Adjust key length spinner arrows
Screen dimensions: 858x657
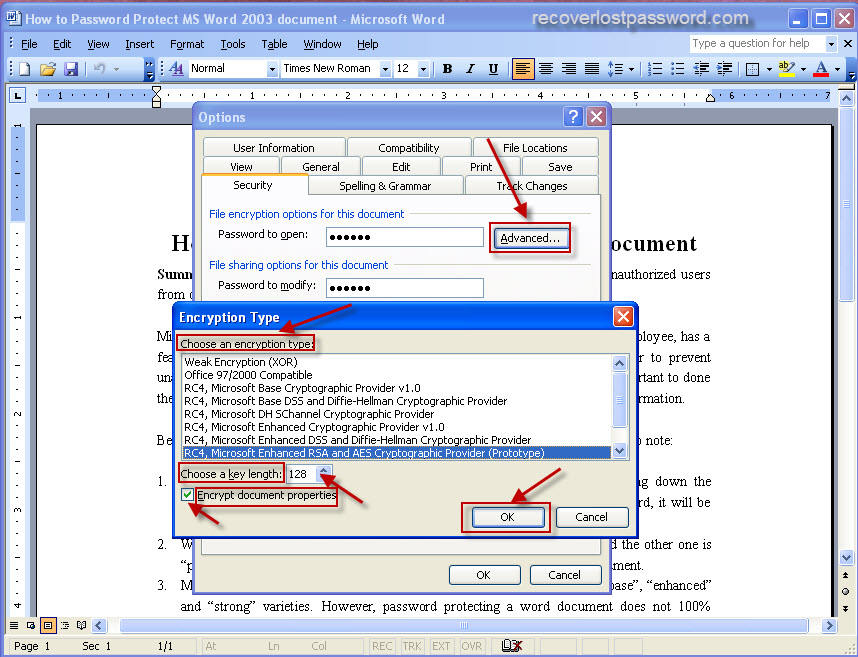(324, 474)
